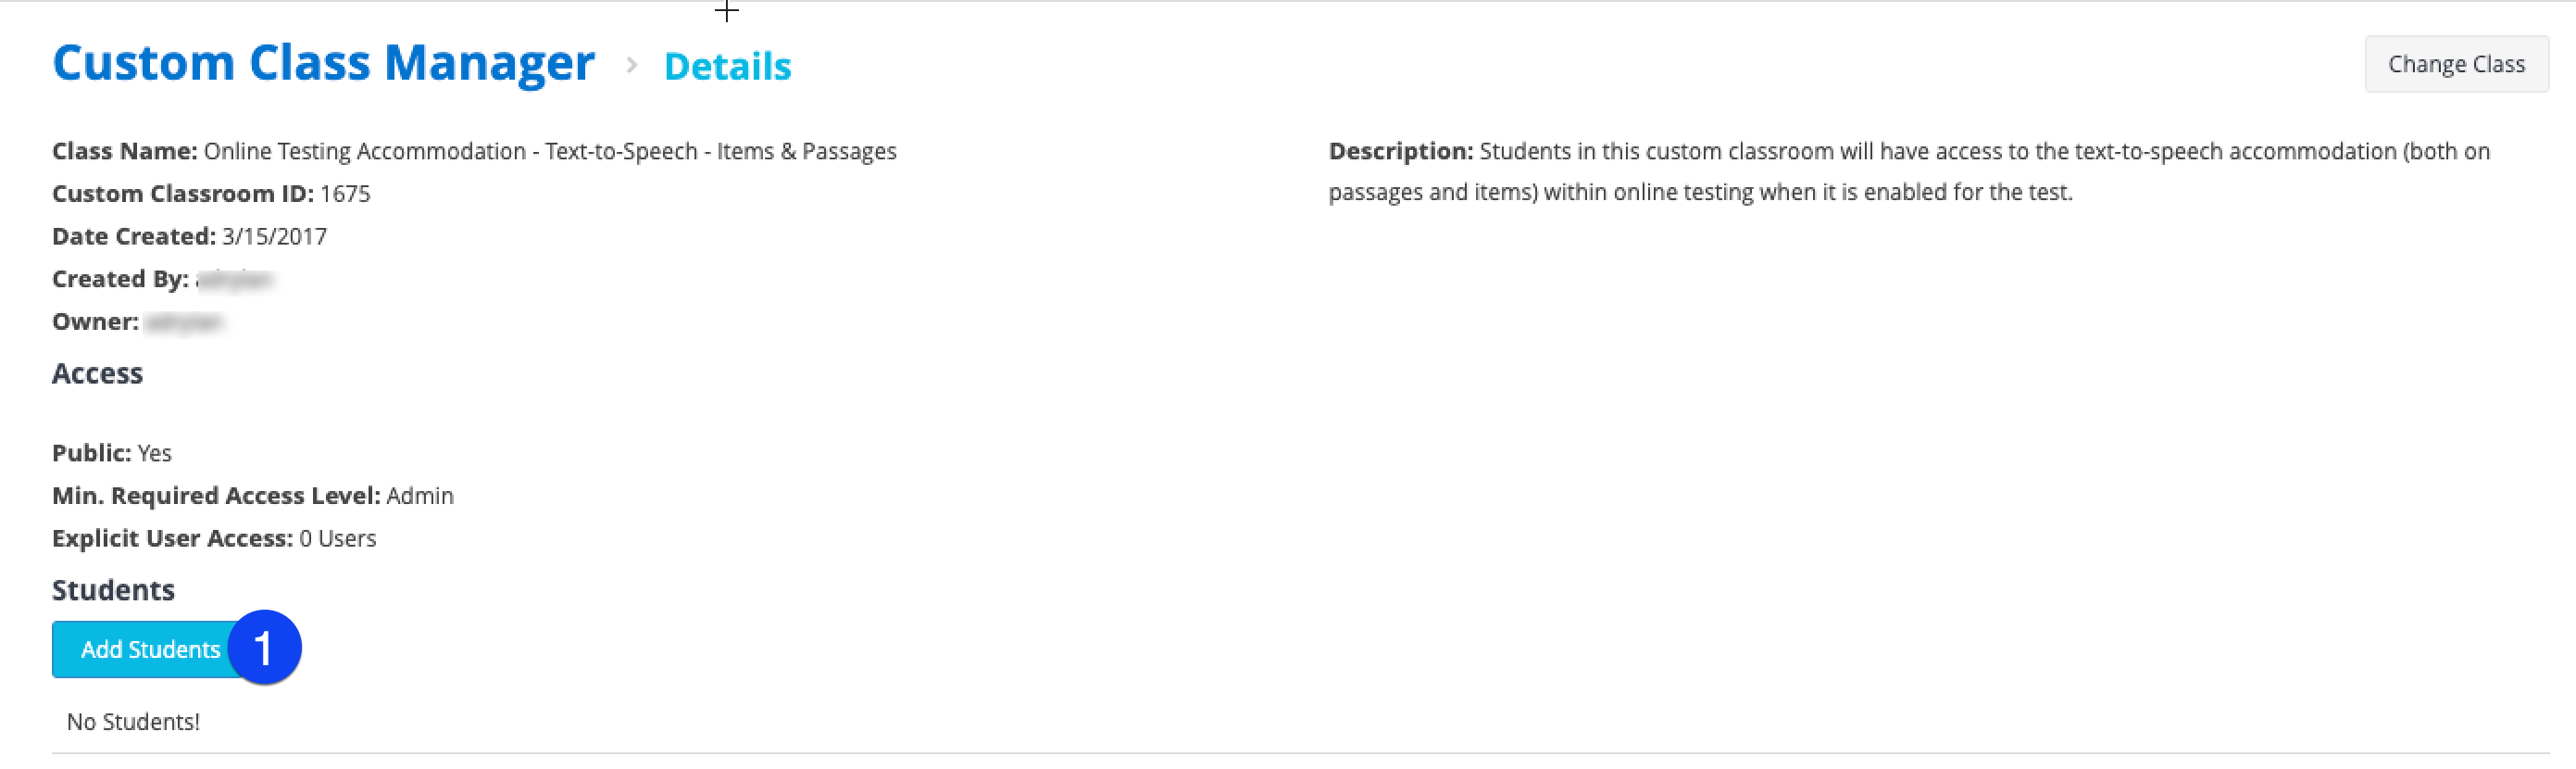Select the Min. Required Access Level Admin
Image resolution: width=2576 pixels, height=769 pixels.
420,496
